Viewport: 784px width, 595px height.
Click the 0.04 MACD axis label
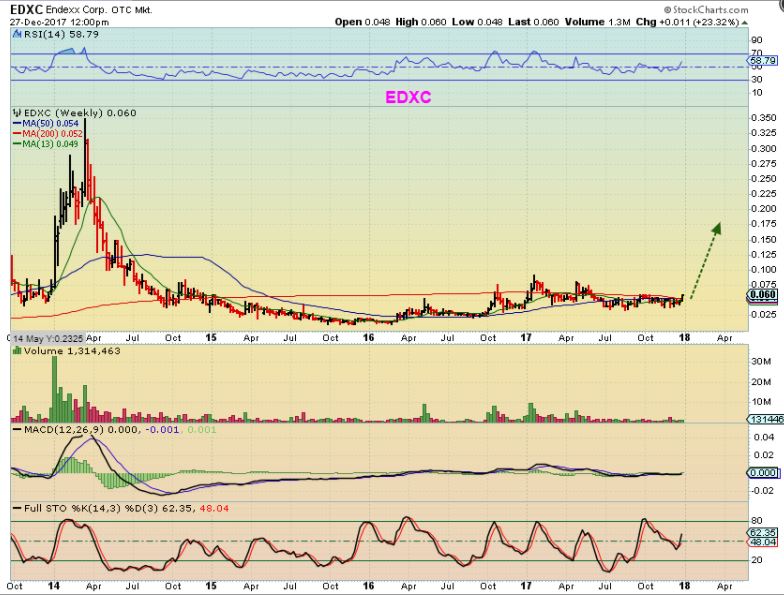[764, 438]
